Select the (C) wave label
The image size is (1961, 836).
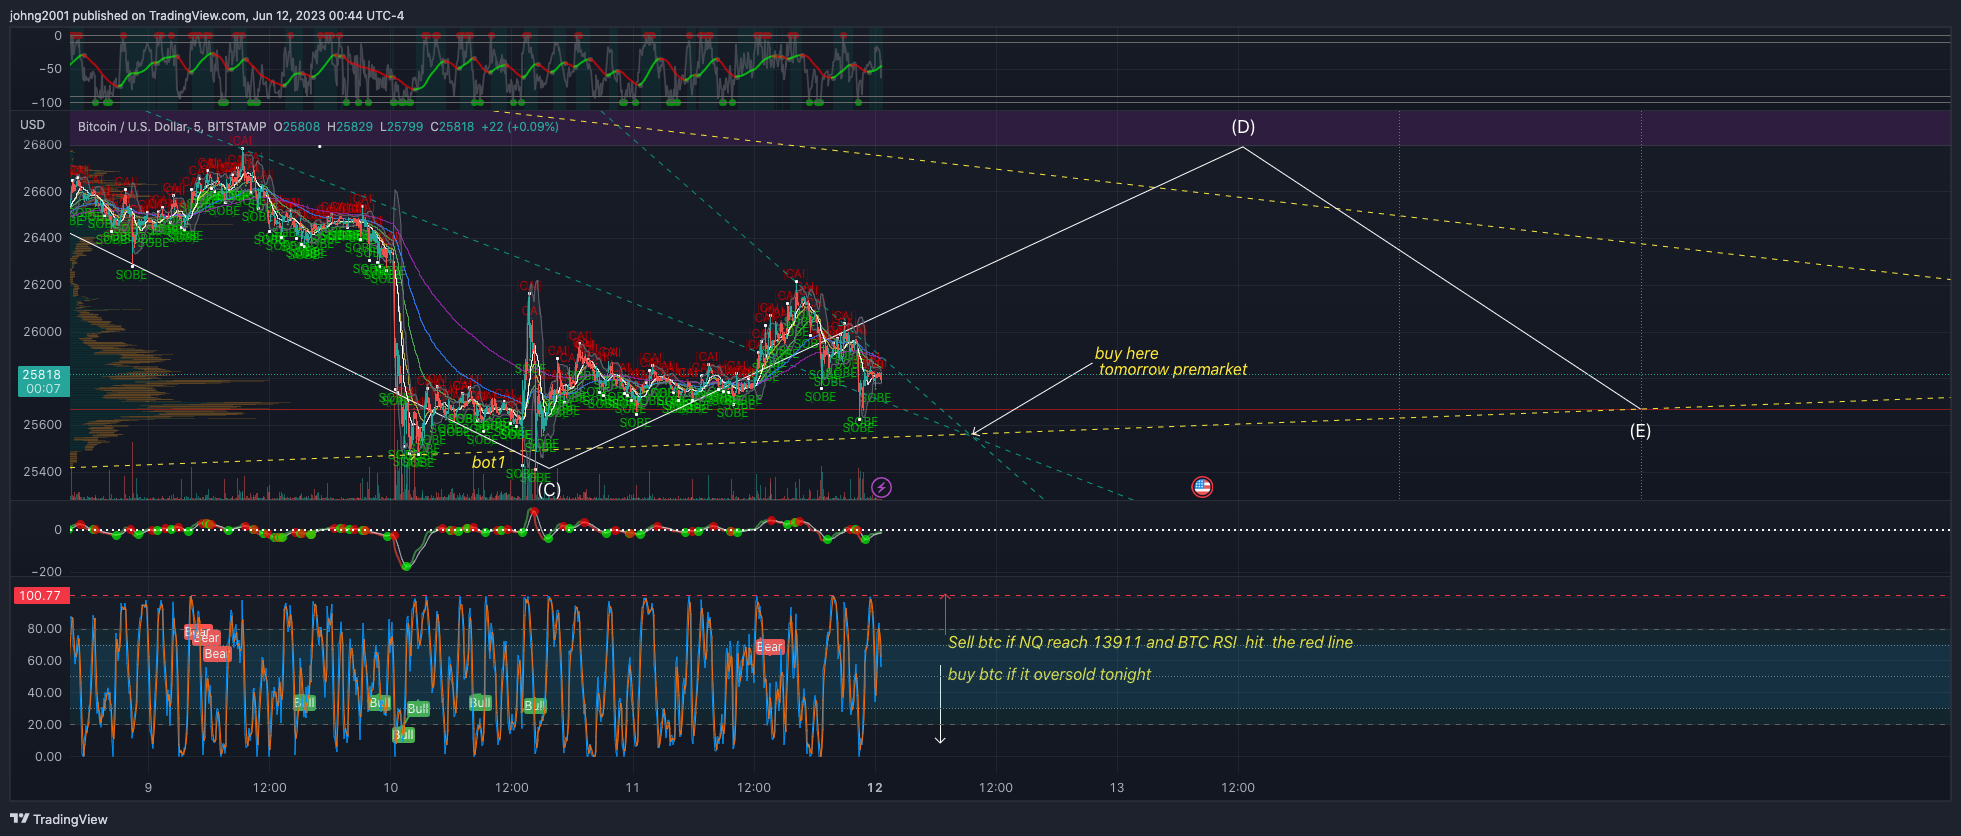(549, 490)
